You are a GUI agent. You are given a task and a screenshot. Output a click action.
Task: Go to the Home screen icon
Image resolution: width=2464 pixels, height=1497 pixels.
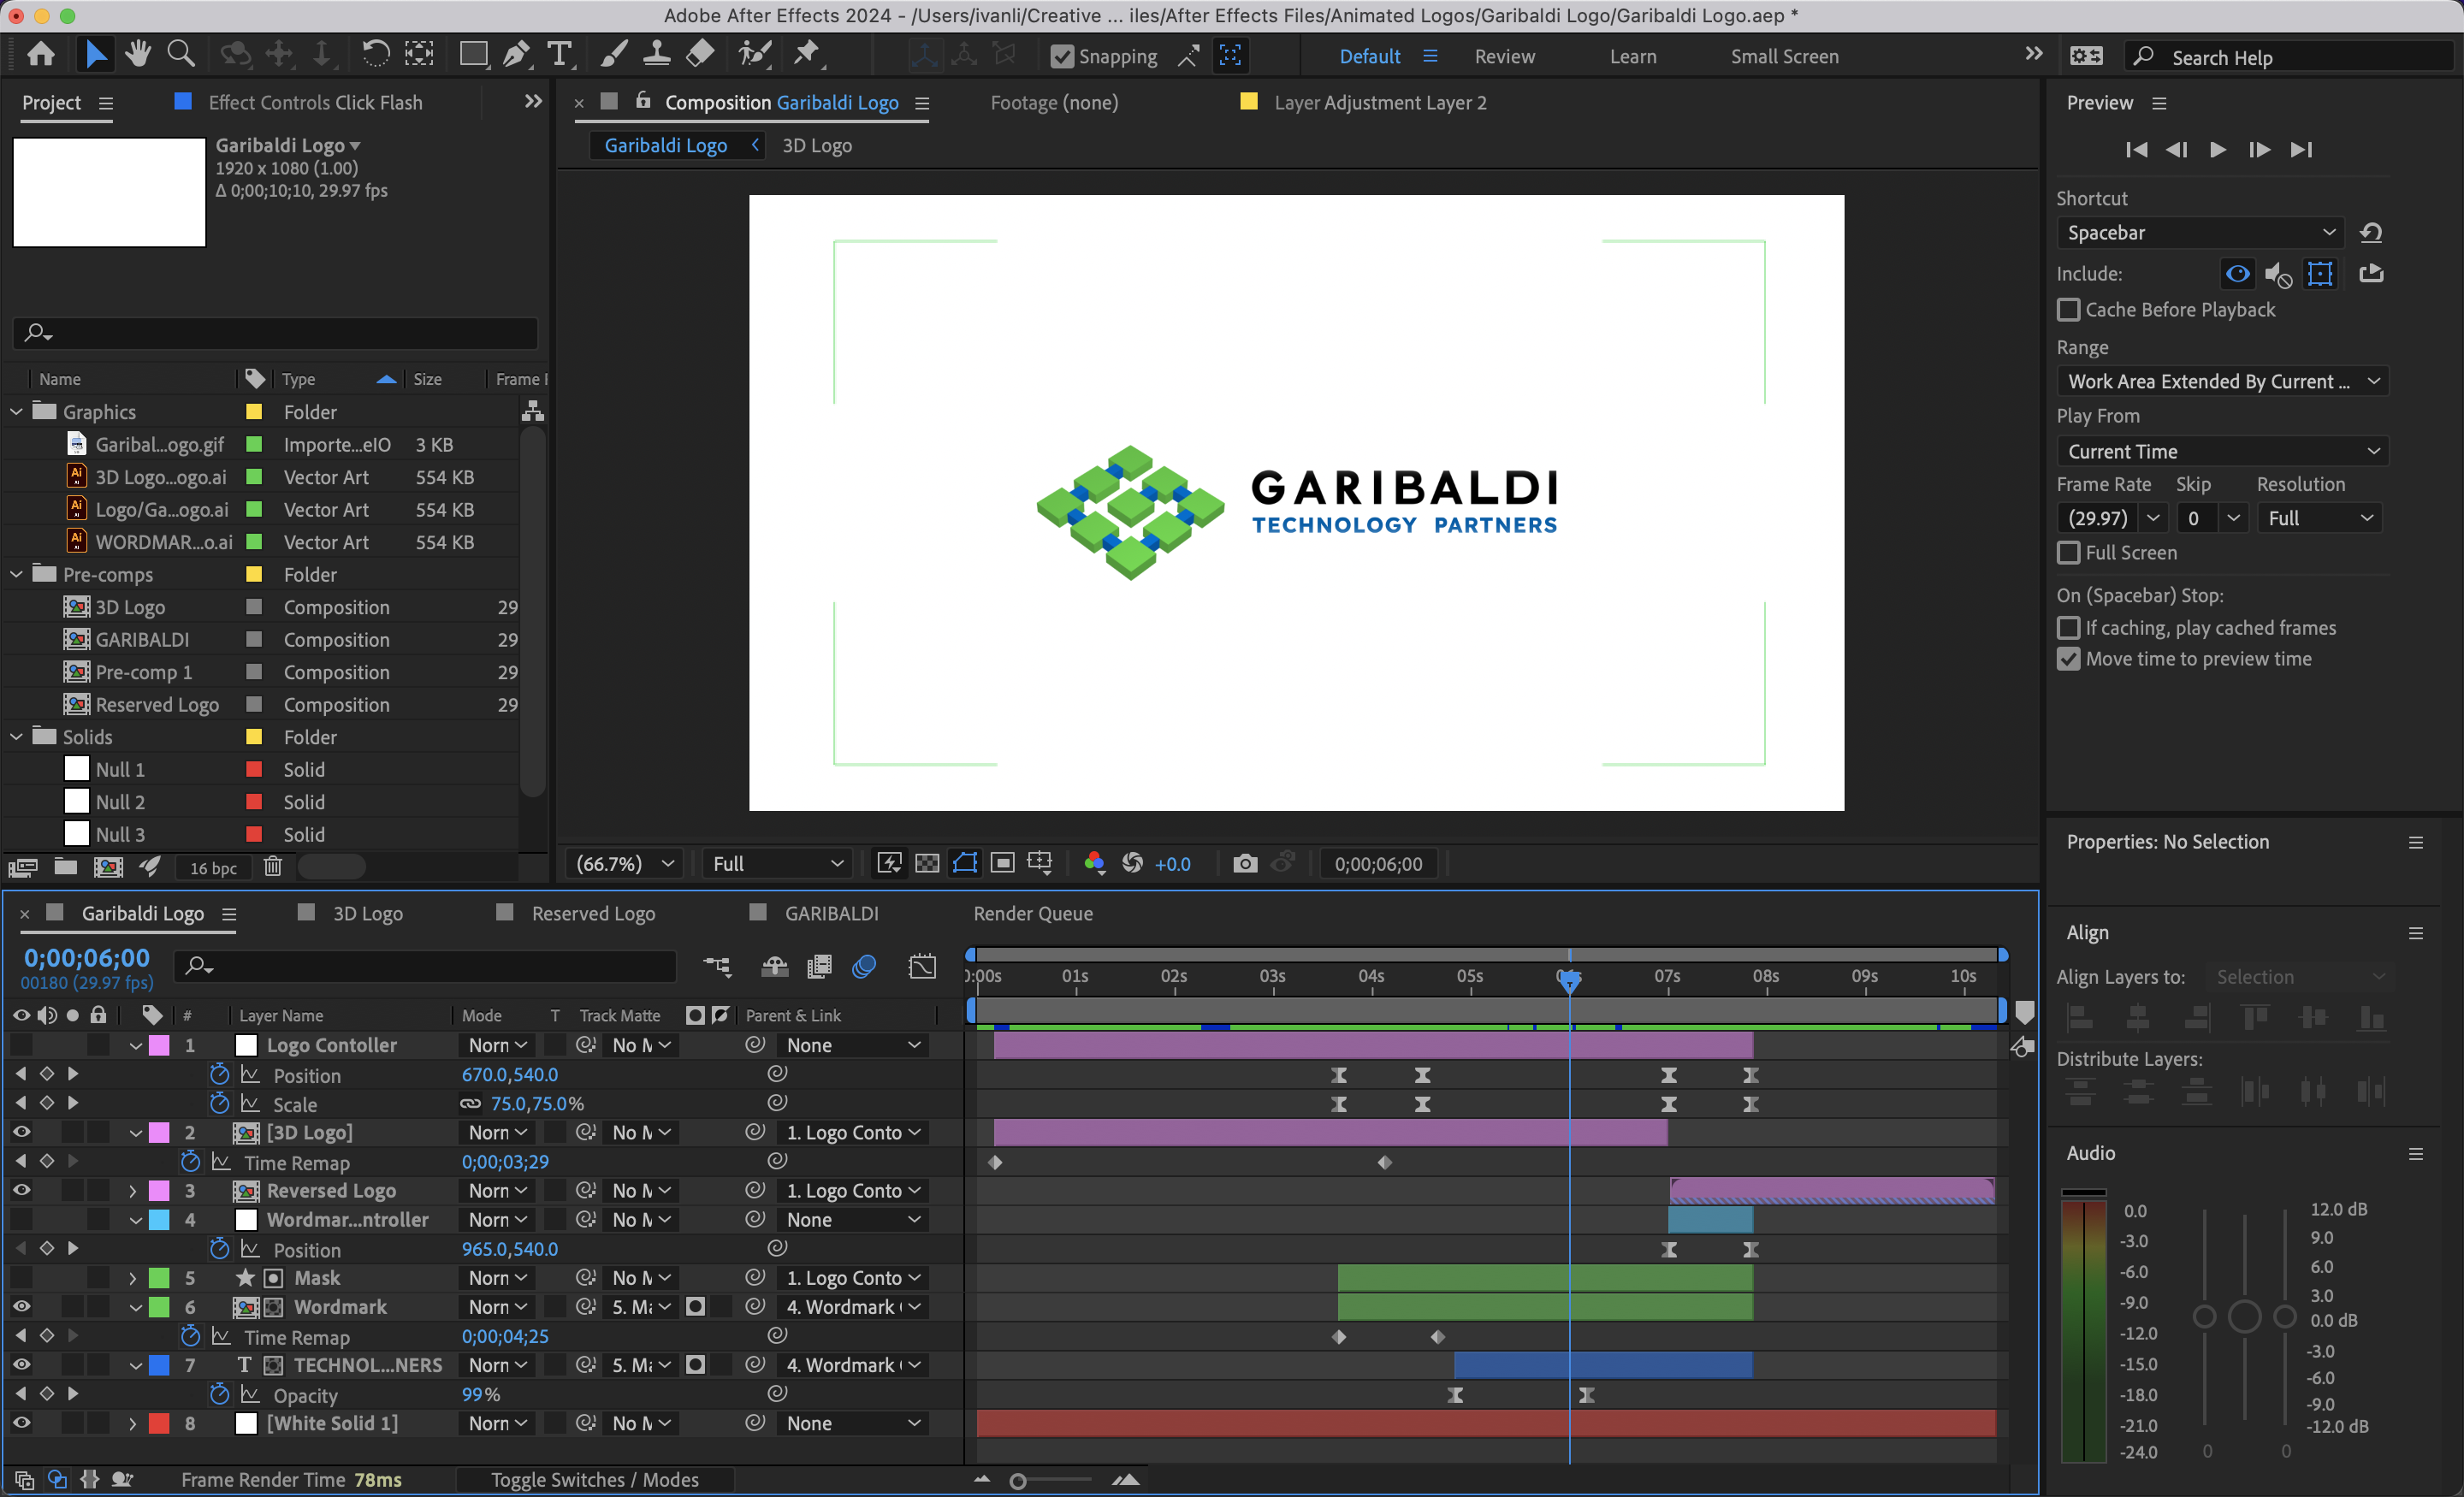tap(41, 54)
